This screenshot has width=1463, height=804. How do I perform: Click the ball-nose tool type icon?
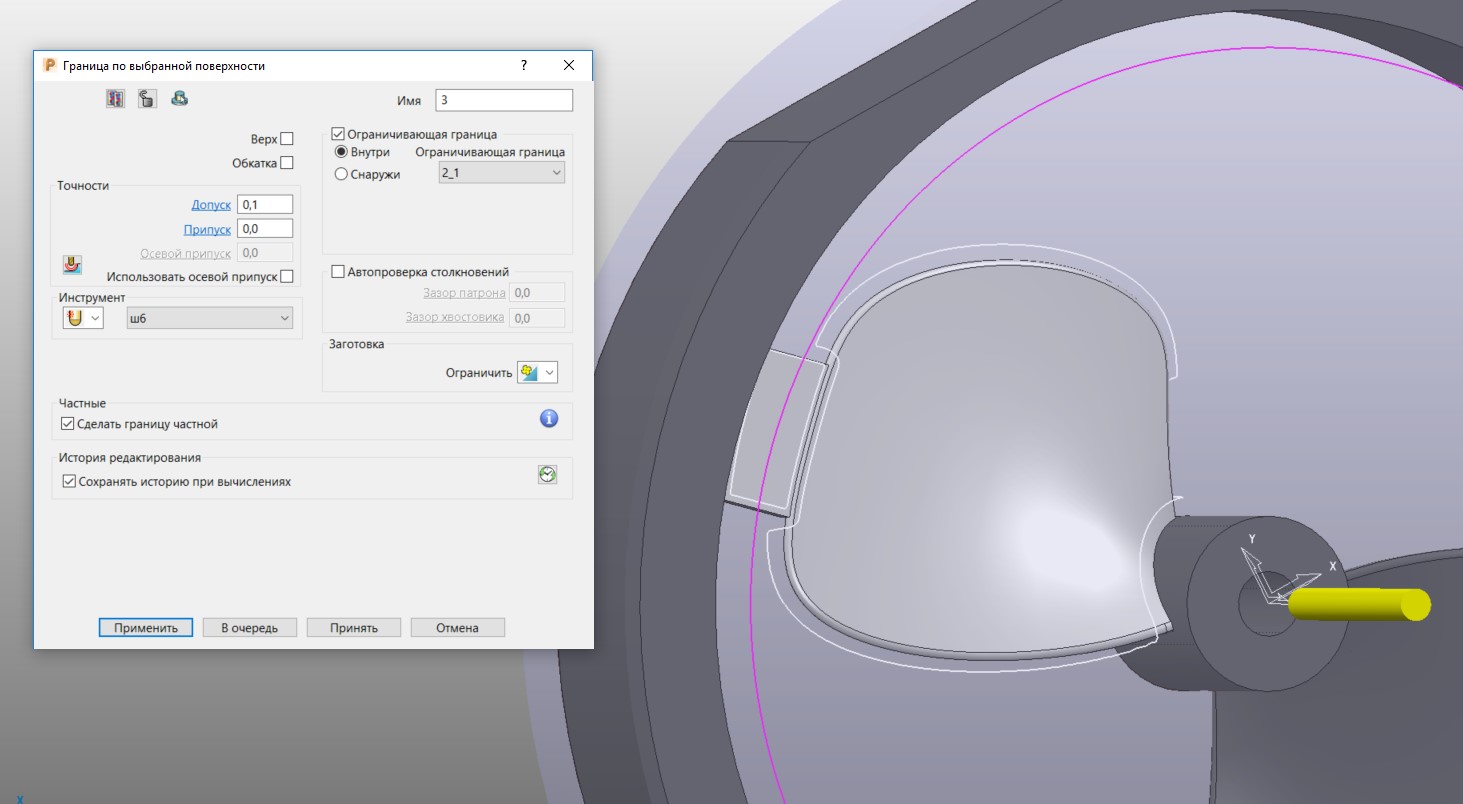tap(73, 318)
